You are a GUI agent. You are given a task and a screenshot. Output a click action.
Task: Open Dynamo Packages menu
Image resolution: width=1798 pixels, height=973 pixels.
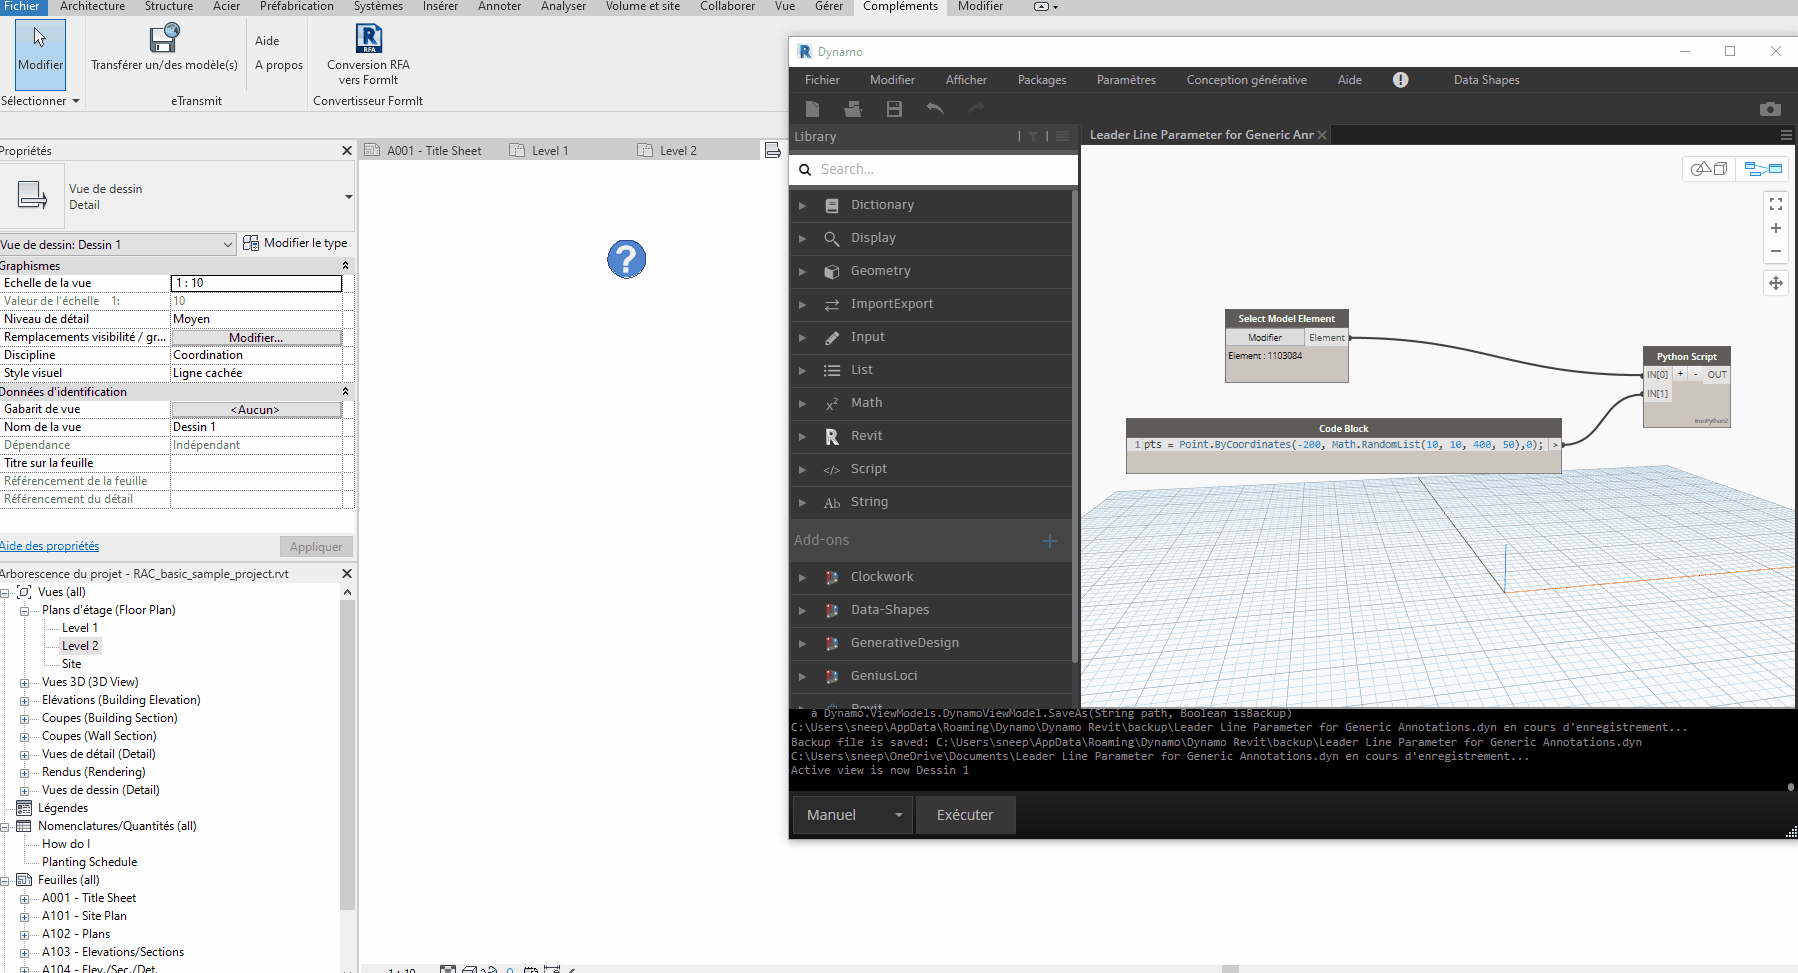click(1042, 80)
